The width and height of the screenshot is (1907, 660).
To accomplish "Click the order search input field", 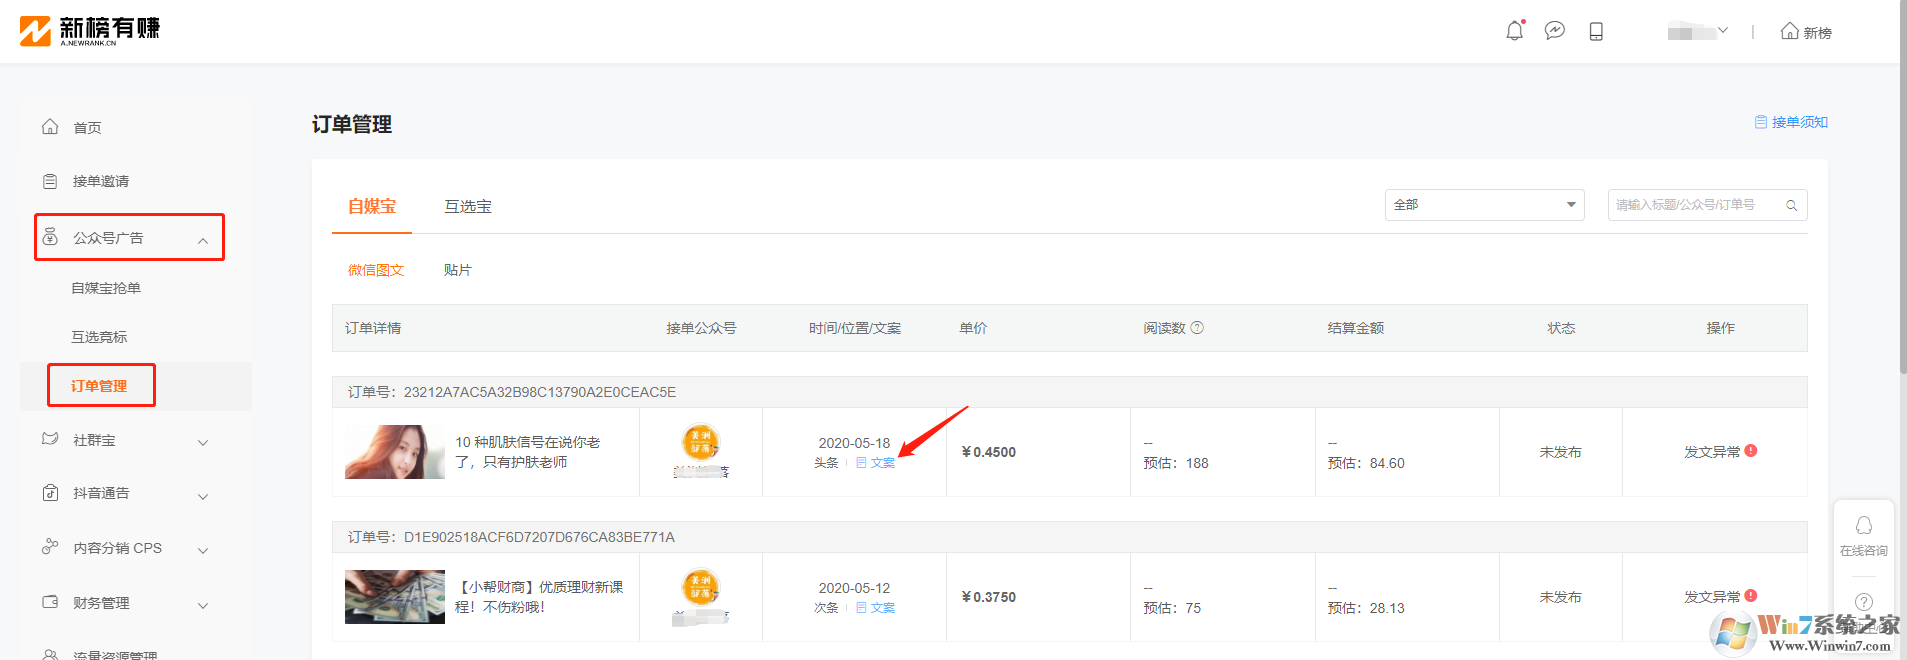I will tap(1695, 205).
